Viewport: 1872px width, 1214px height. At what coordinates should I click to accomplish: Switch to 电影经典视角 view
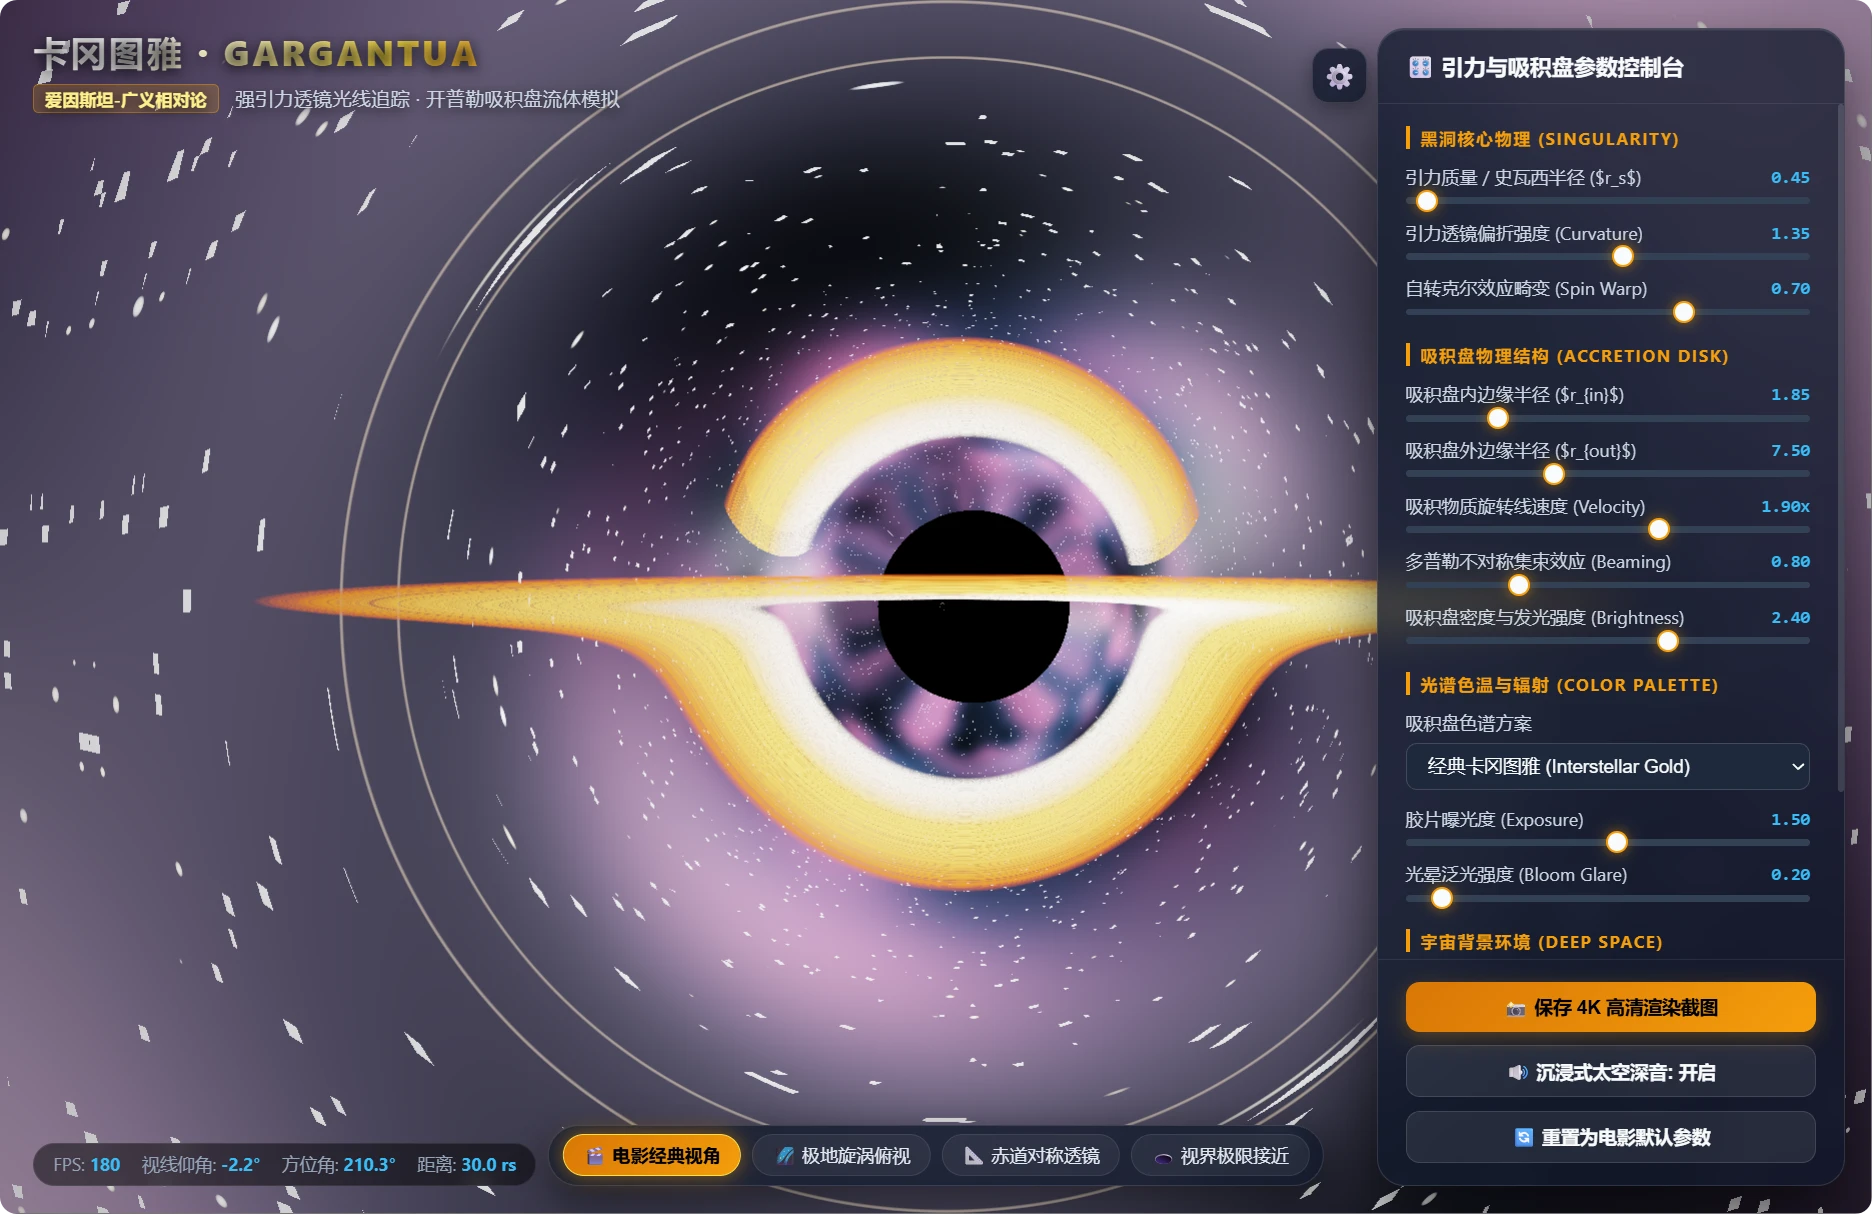pos(652,1156)
